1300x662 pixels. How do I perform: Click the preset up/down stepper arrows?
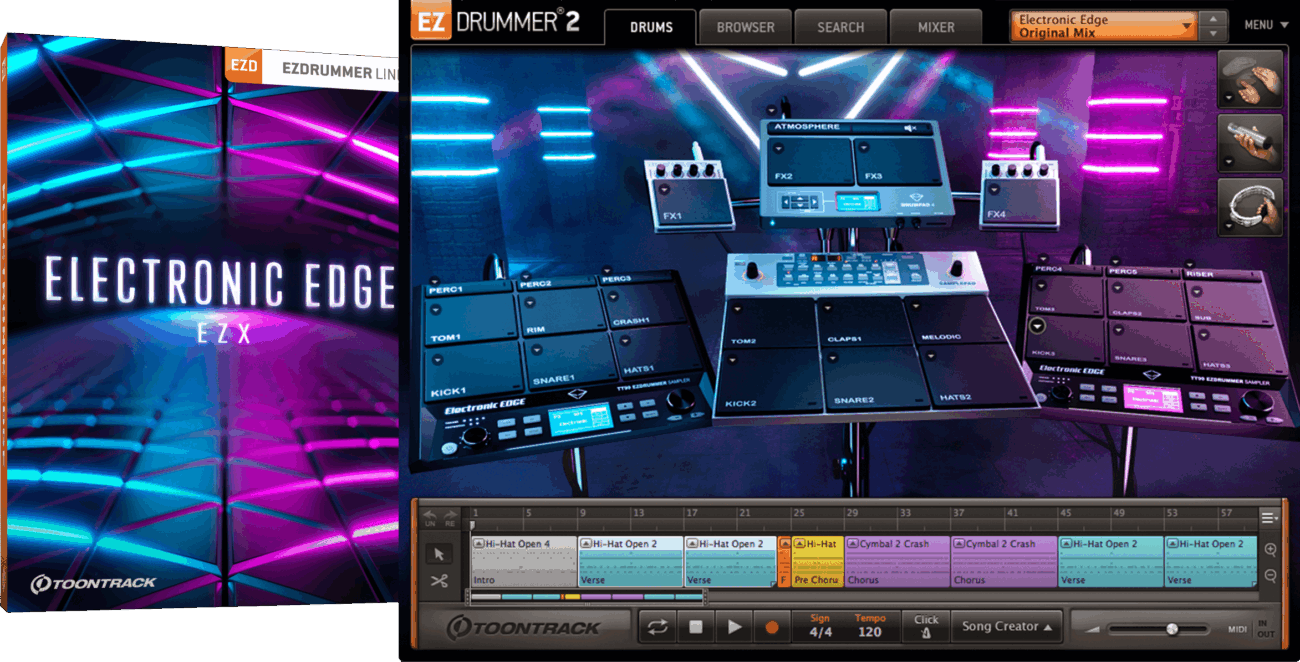point(1213,26)
